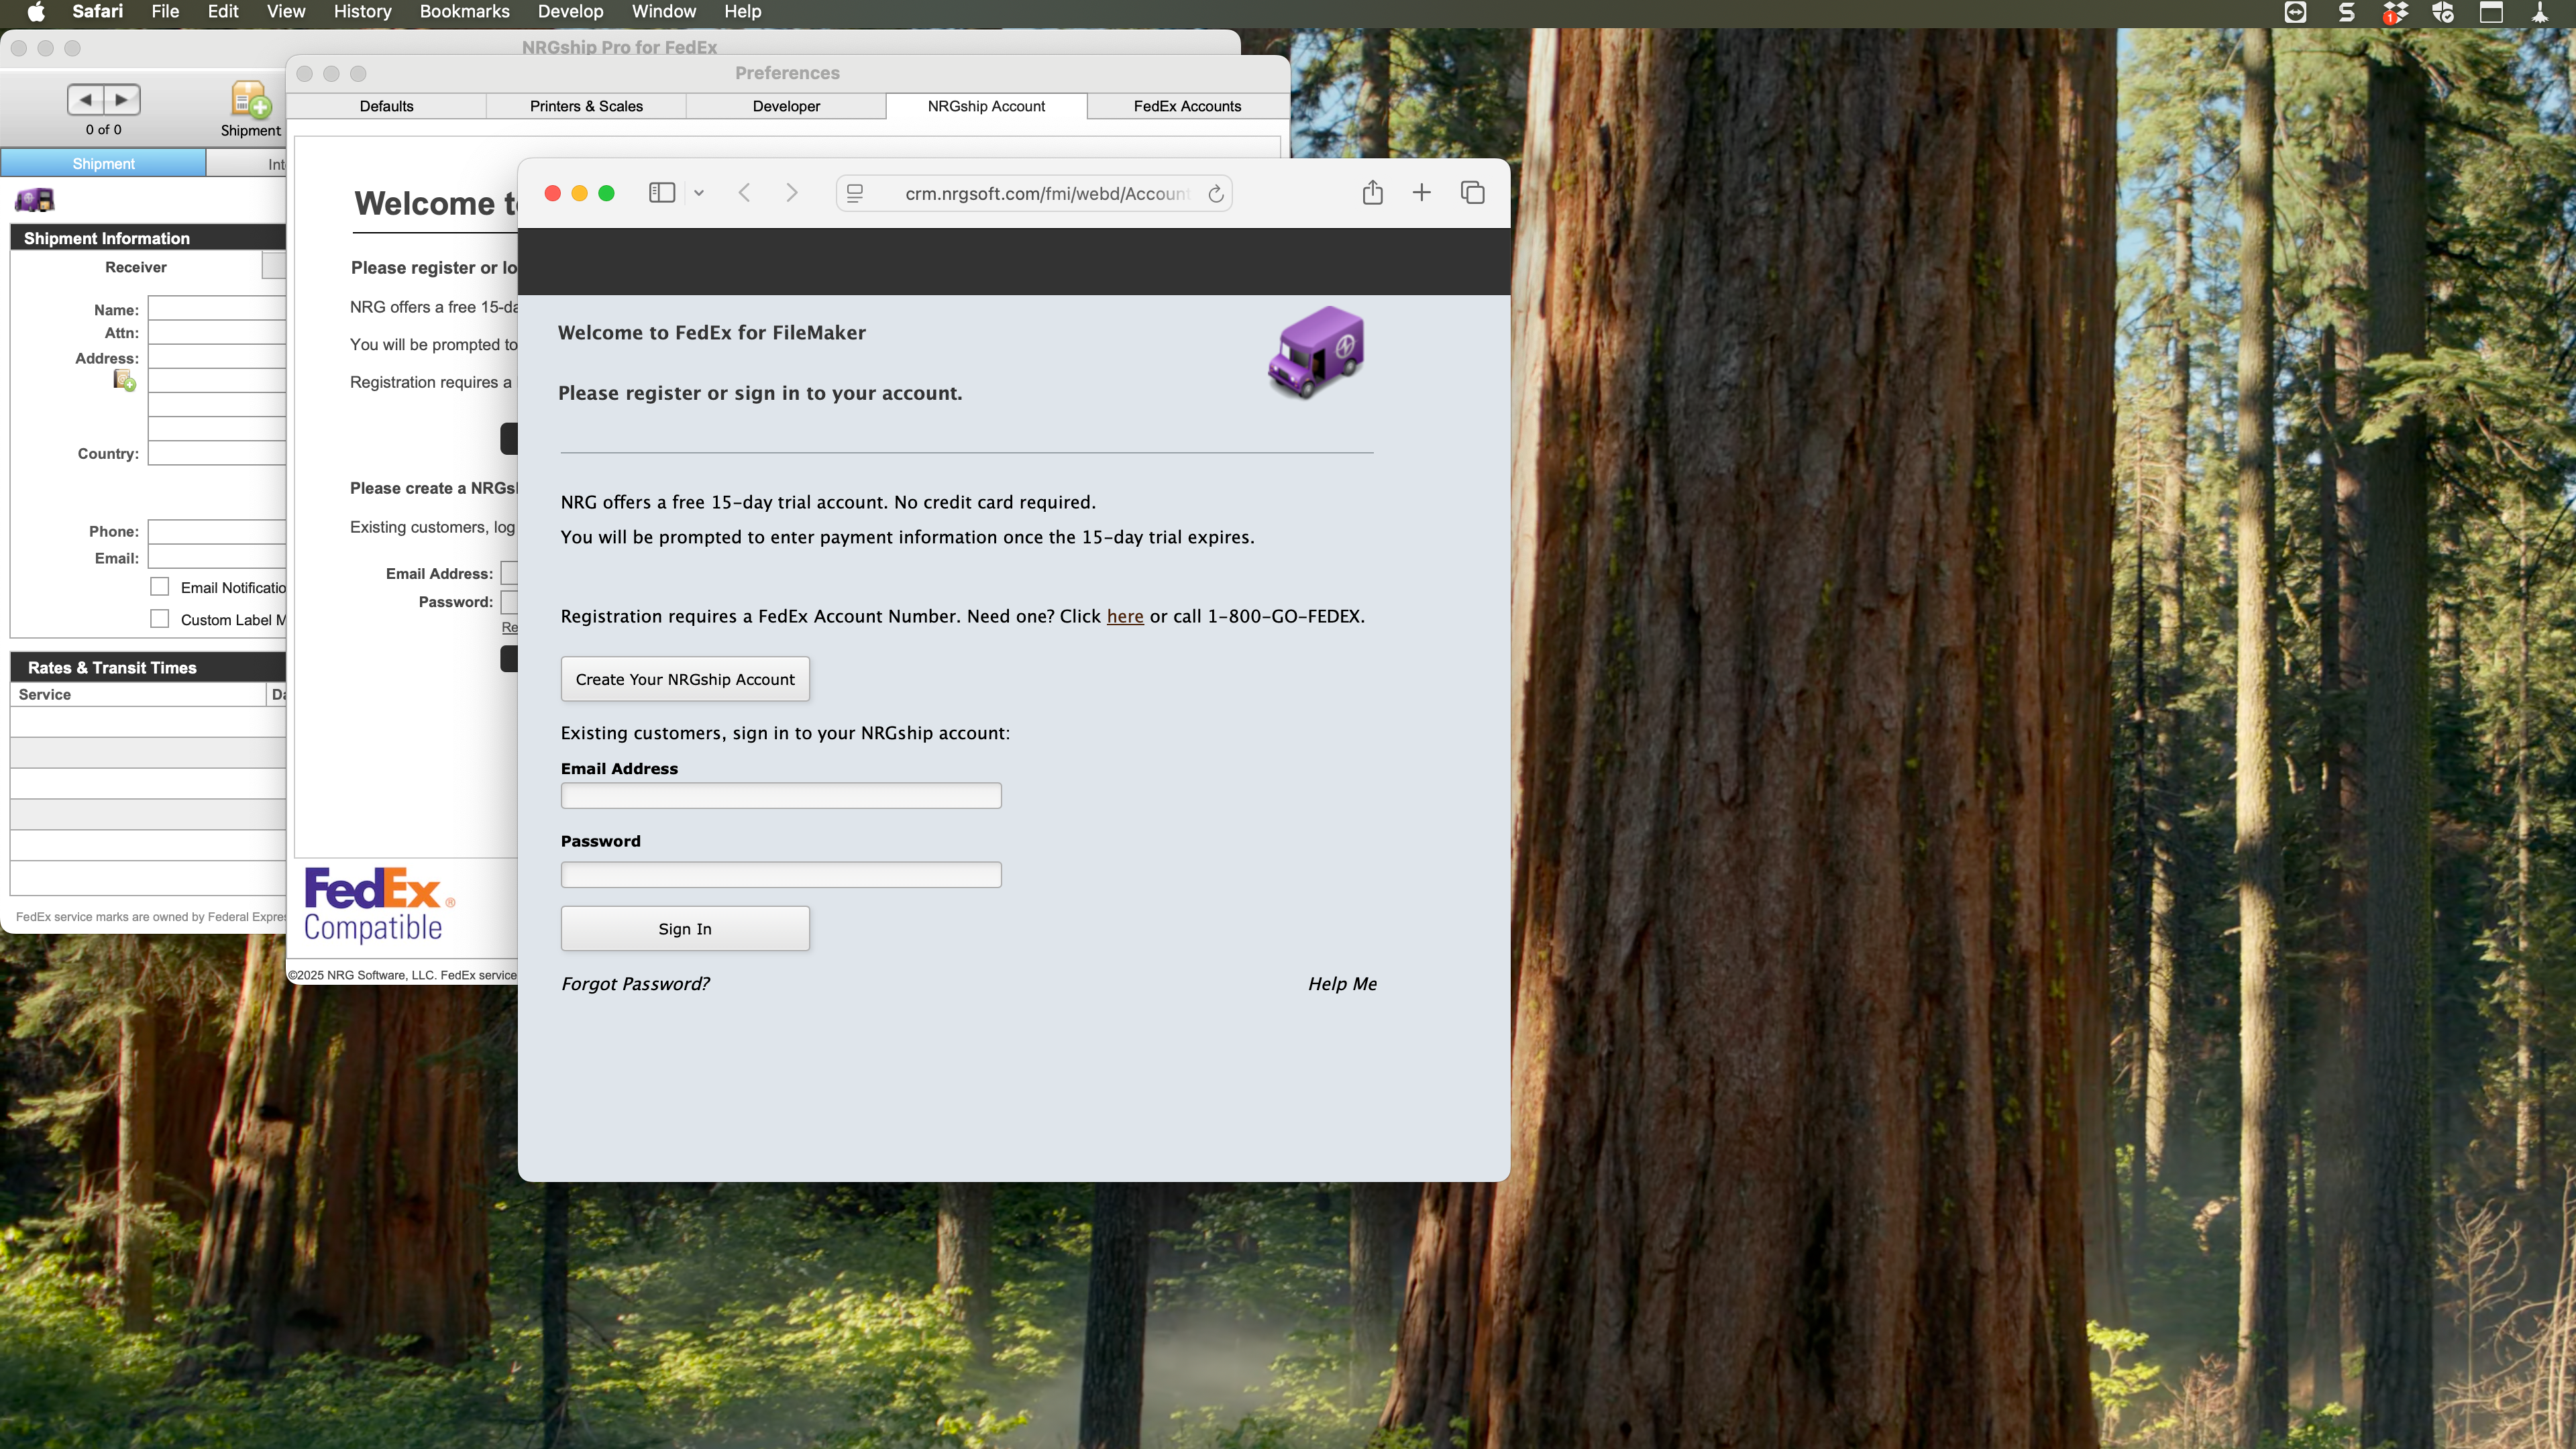Open the sidebar options chevron in Safari
2576x1449 pixels.
(x=699, y=193)
